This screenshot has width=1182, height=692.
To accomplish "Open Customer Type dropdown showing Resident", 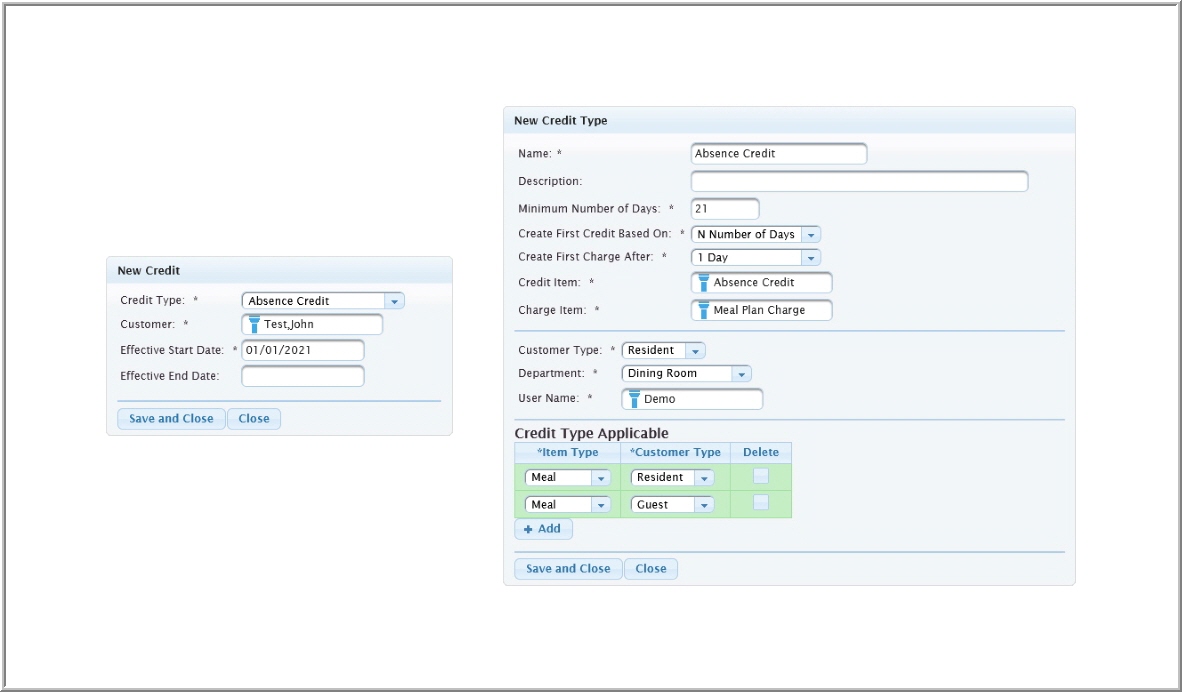I will [695, 351].
